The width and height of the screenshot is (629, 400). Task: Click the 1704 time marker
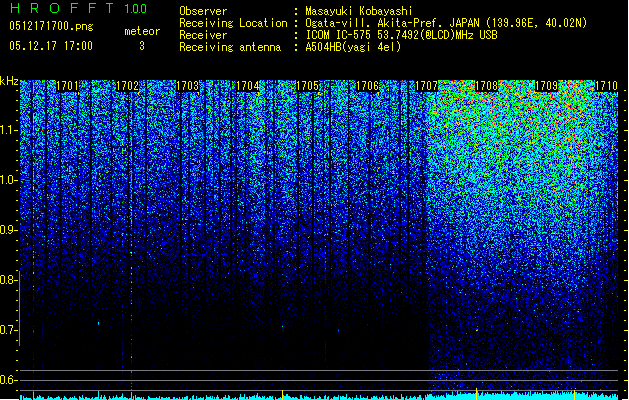point(248,86)
